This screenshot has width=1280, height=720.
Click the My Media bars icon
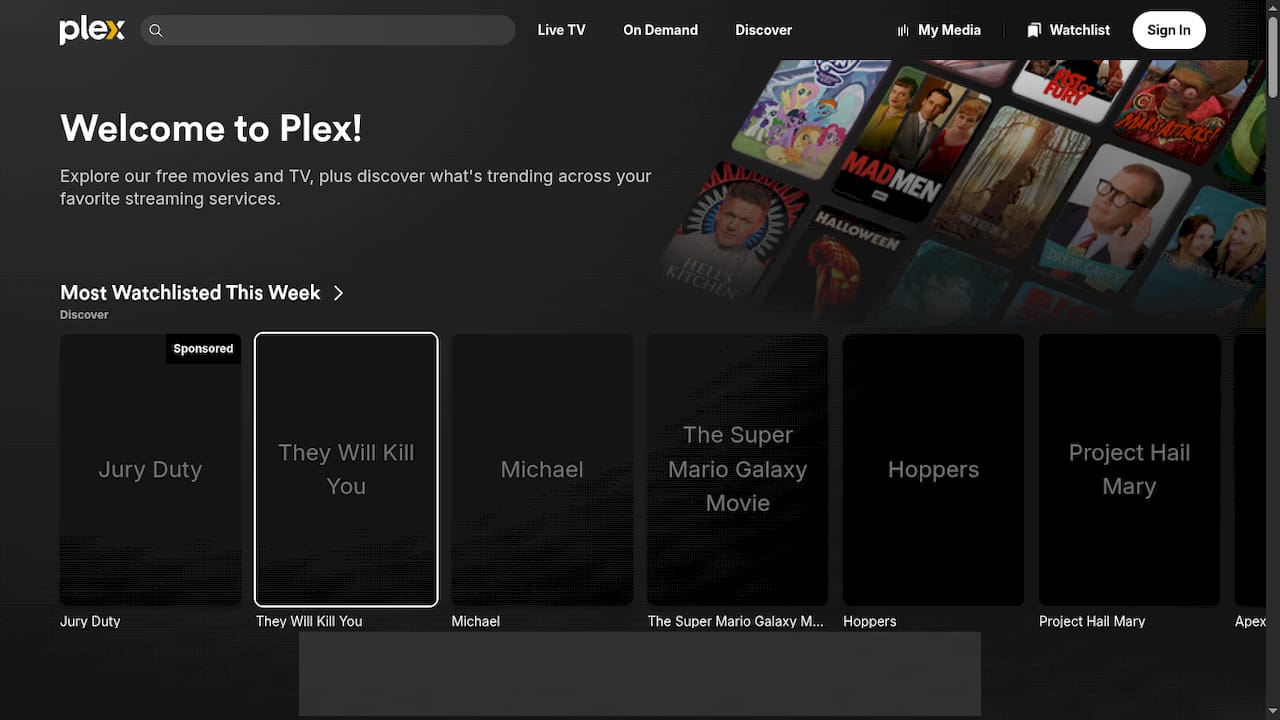tap(903, 30)
